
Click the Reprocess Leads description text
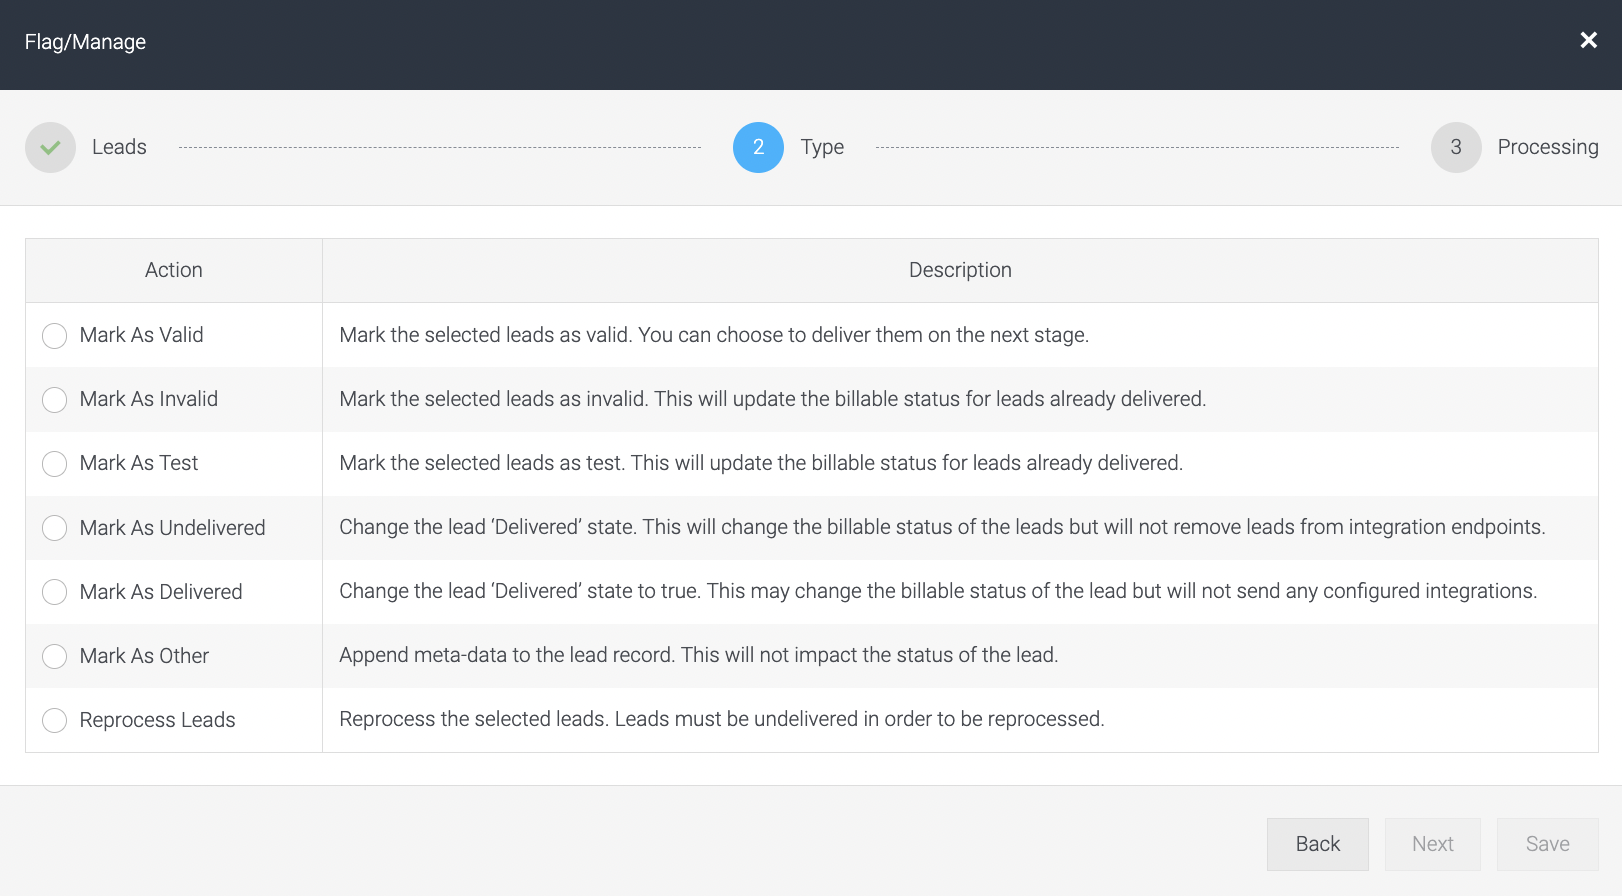click(722, 719)
